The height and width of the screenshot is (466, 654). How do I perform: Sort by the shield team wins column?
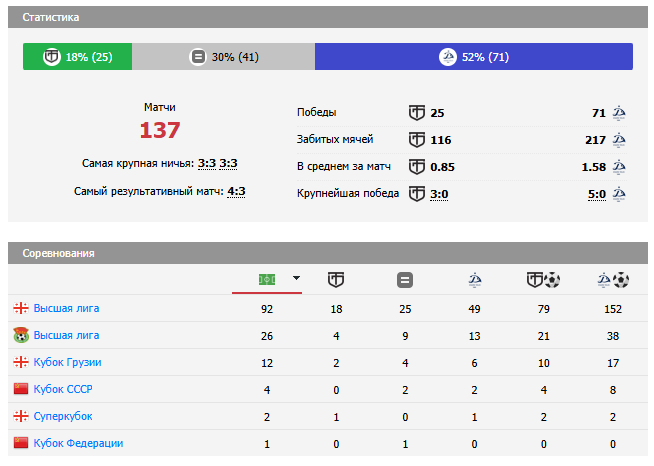tap(337, 280)
